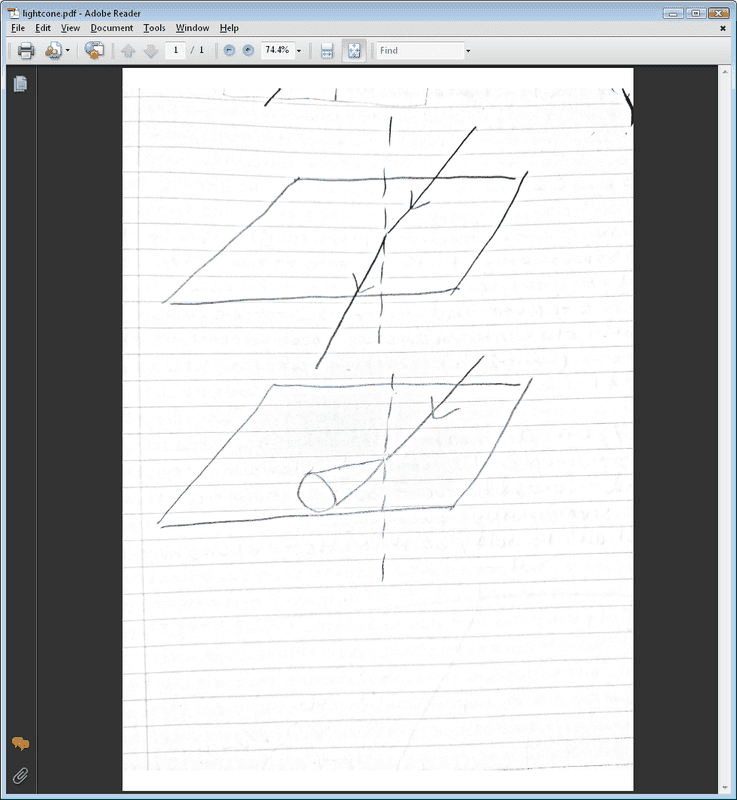Click the scroll up arrow of the vertical scrollbar

click(x=725, y=73)
